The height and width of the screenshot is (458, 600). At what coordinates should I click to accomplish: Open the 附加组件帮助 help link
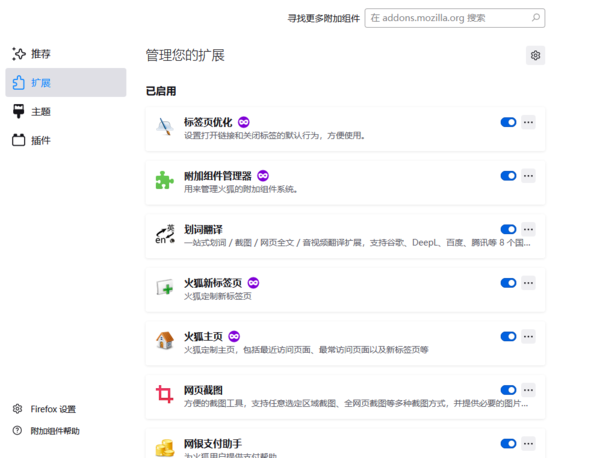[54, 431]
